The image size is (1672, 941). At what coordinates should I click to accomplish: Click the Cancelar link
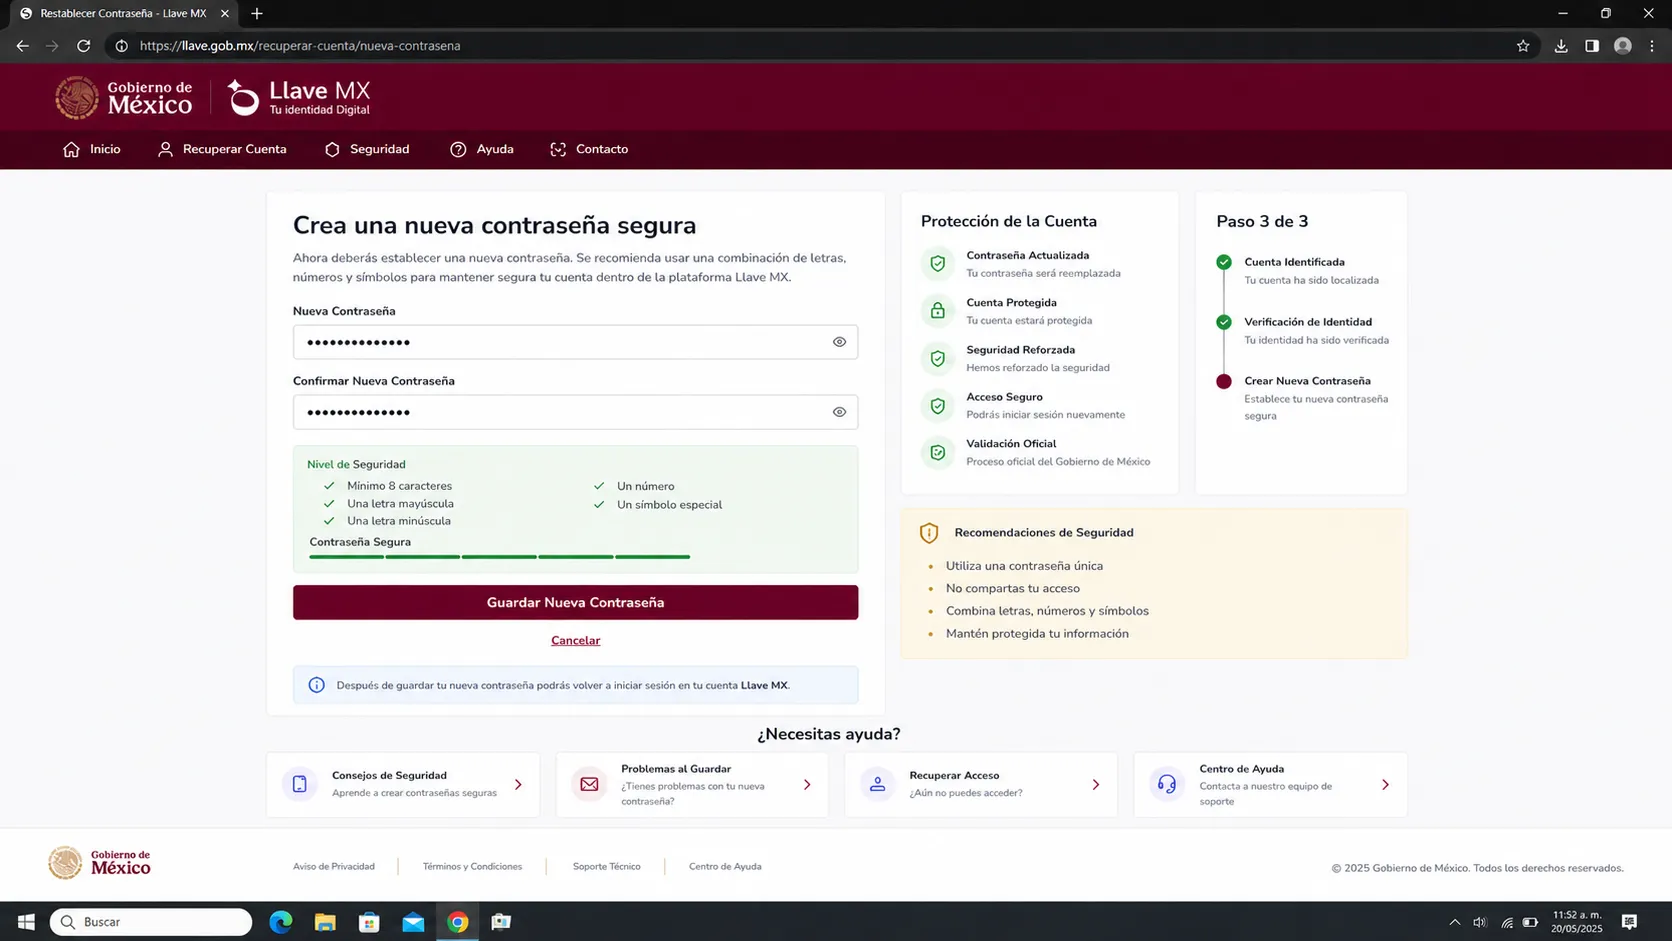click(x=575, y=640)
